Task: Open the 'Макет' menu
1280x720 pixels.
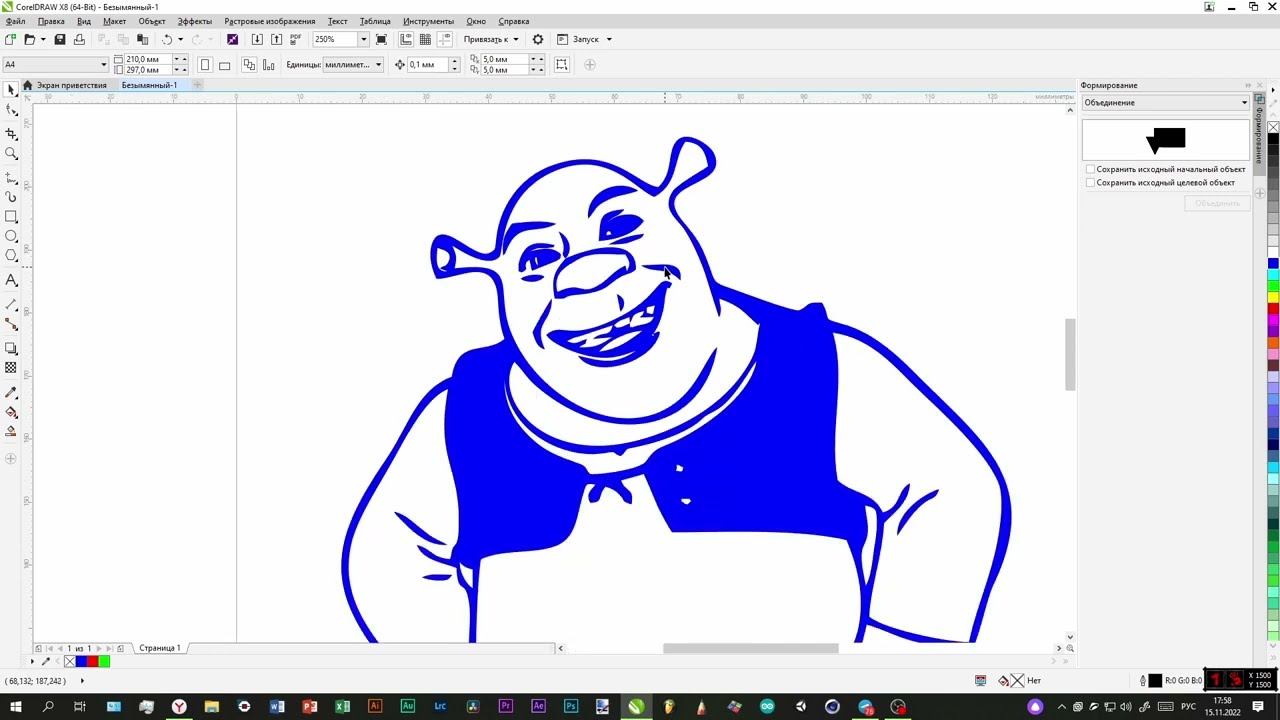Action: tap(115, 21)
